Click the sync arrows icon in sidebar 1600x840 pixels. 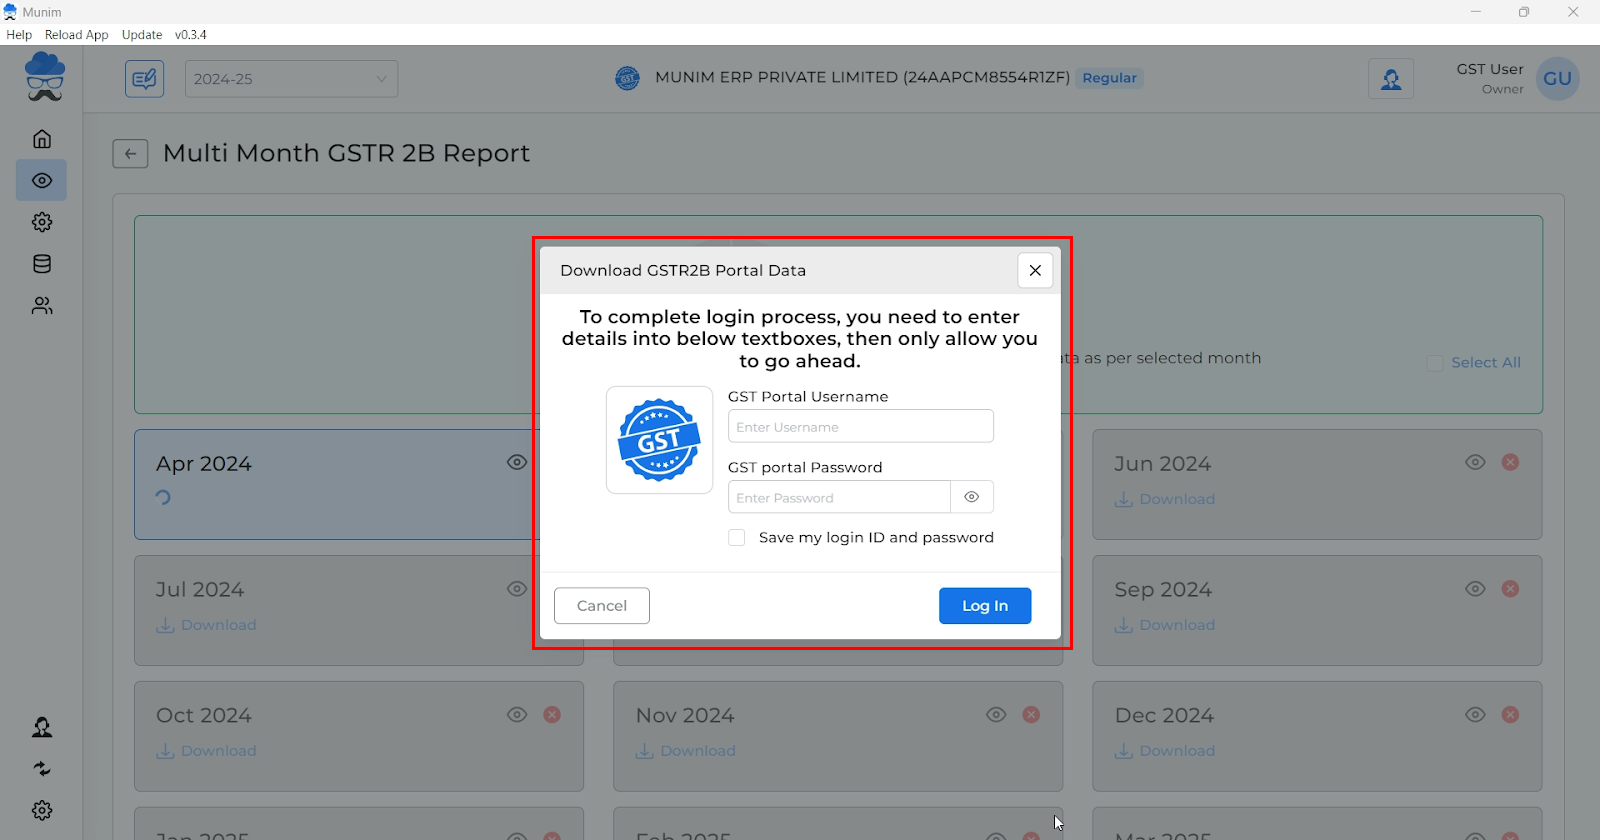(x=42, y=769)
